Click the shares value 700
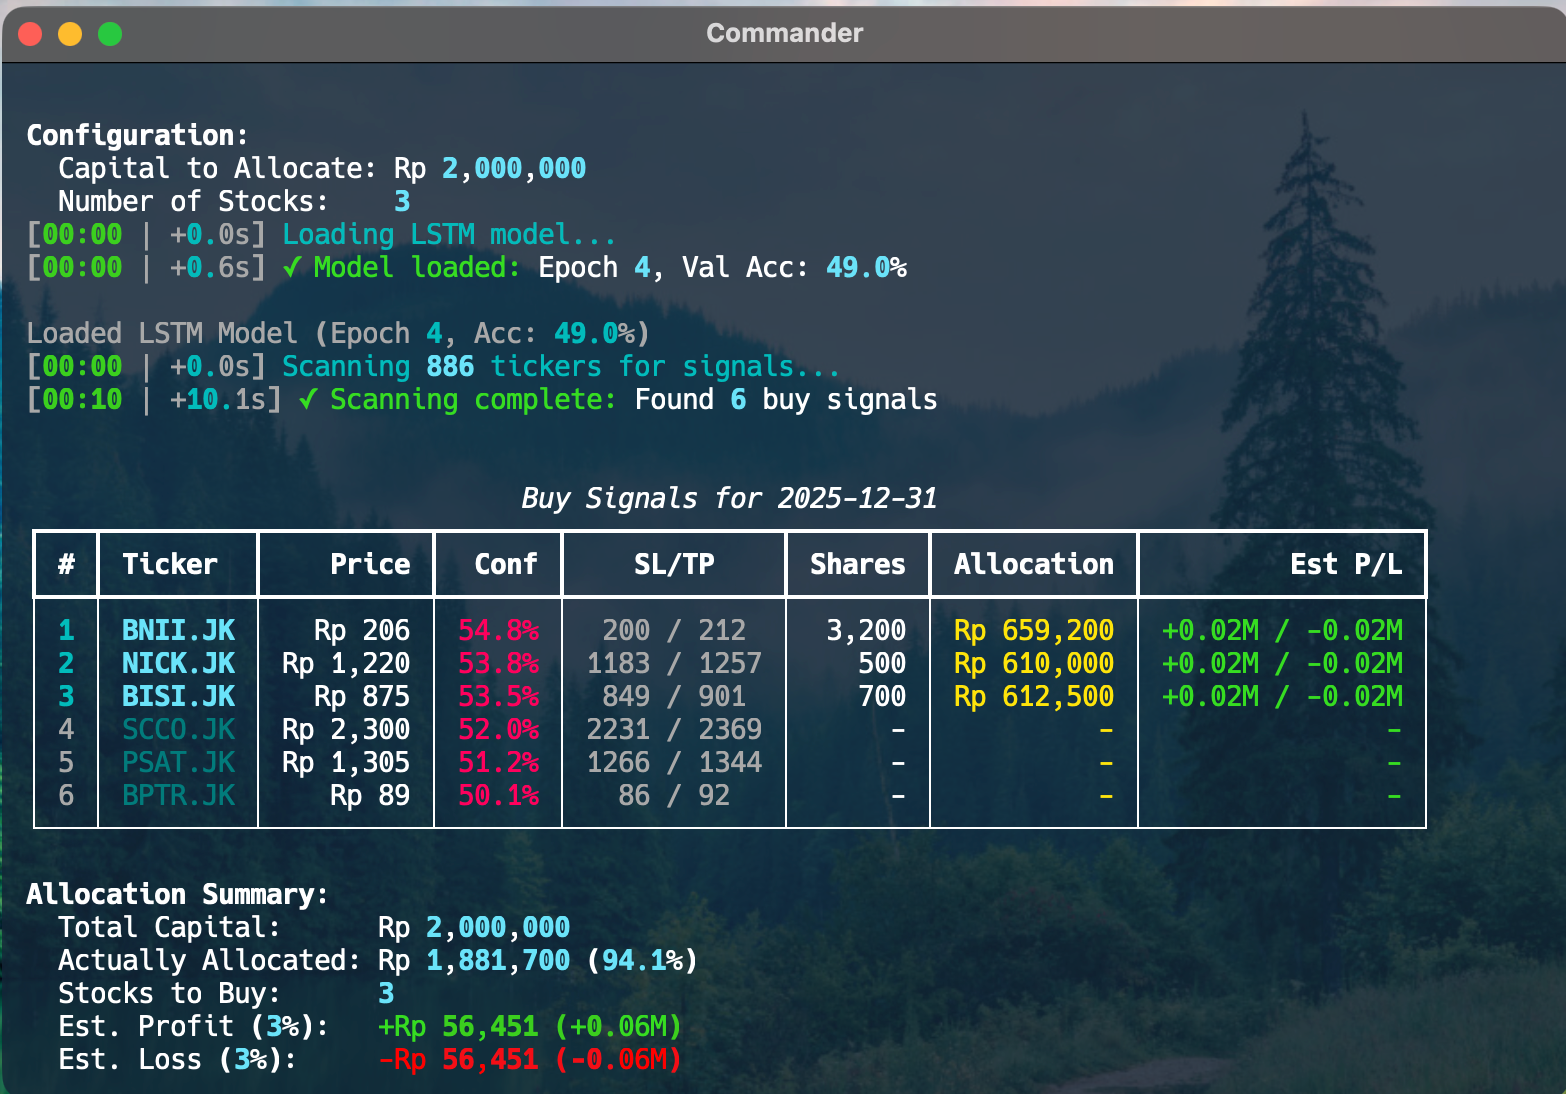 882,696
